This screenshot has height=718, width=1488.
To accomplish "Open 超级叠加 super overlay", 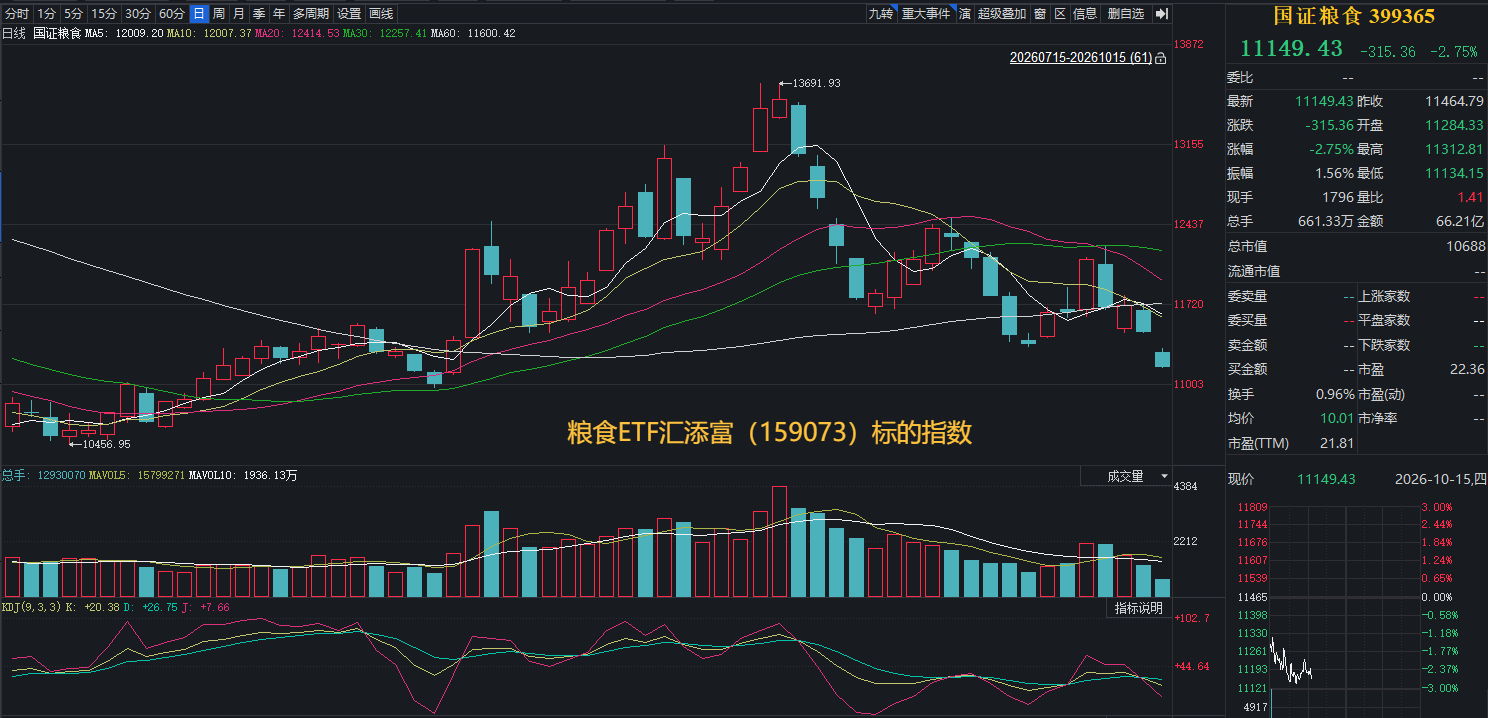I will coord(1002,14).
